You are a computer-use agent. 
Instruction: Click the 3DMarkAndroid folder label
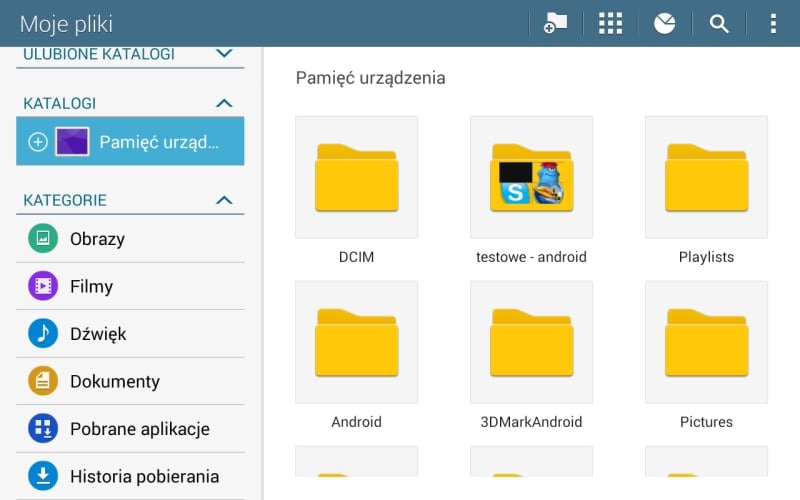(x=532, y=422)
